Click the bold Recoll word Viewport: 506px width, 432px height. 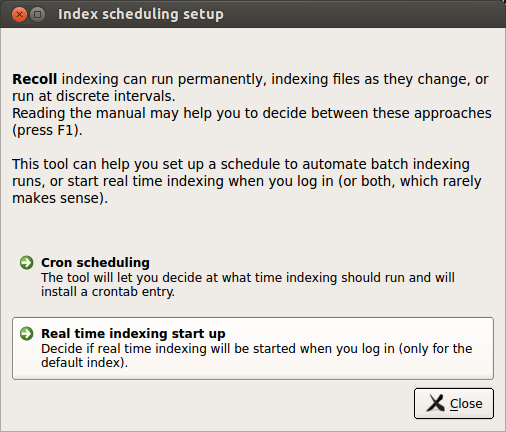pyautogui.click(x=35, y=79)
